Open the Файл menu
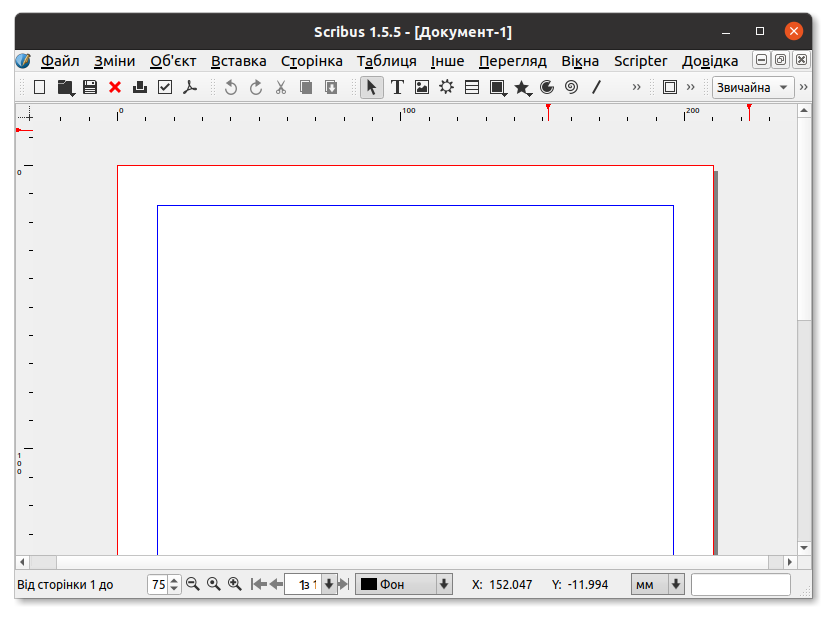The width and height of the screenshot is (831, 617). point(60,61)
